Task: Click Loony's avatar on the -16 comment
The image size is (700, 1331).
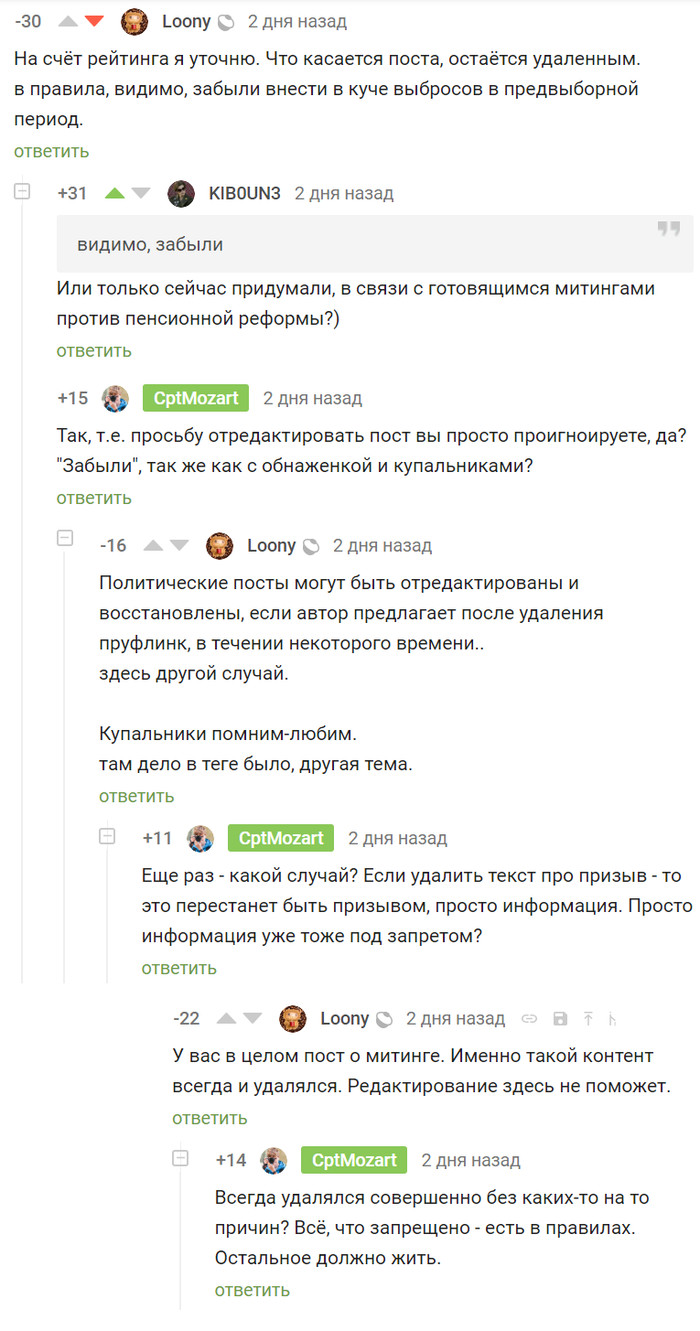Action: (x=219, y=545)
